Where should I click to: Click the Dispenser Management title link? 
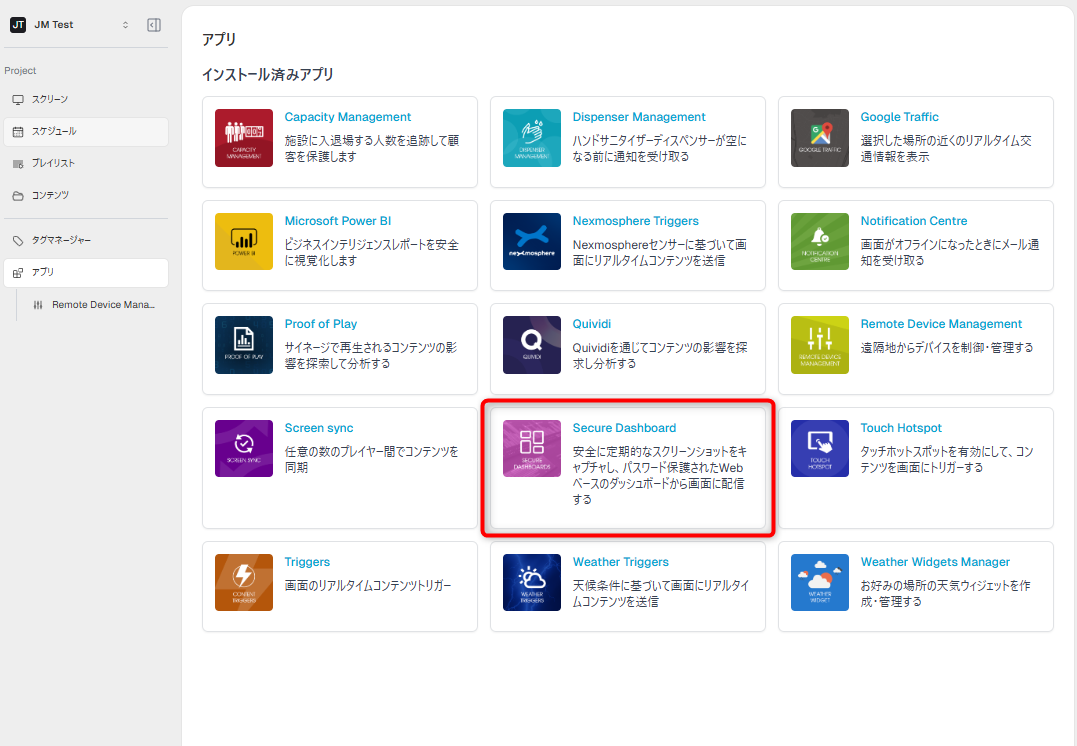pos(639,117)
